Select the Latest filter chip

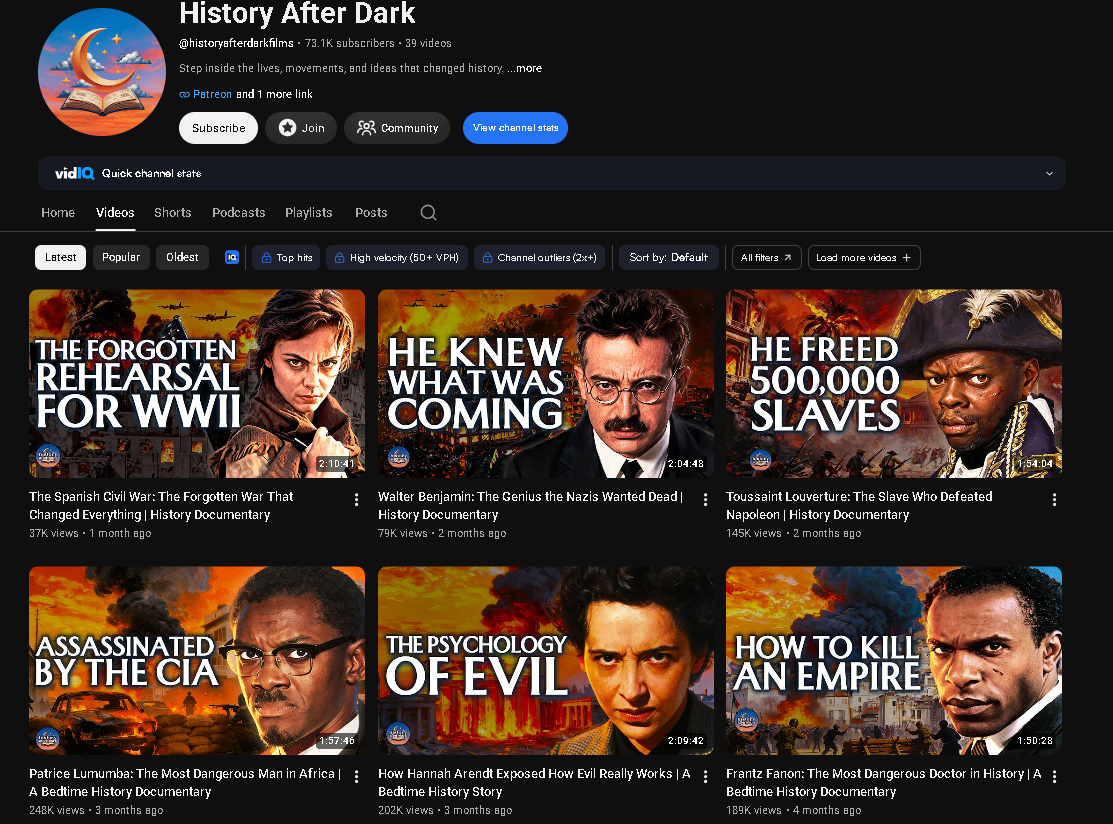(60, 257)
